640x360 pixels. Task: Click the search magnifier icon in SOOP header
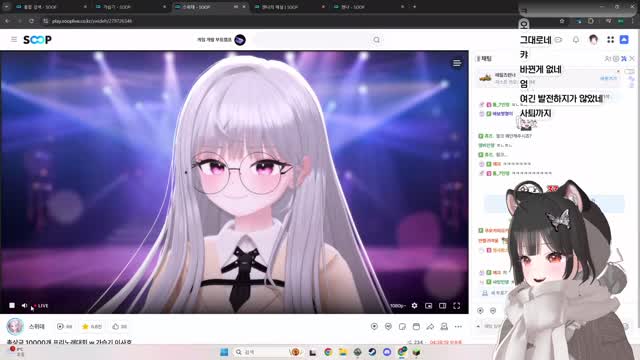376,40
